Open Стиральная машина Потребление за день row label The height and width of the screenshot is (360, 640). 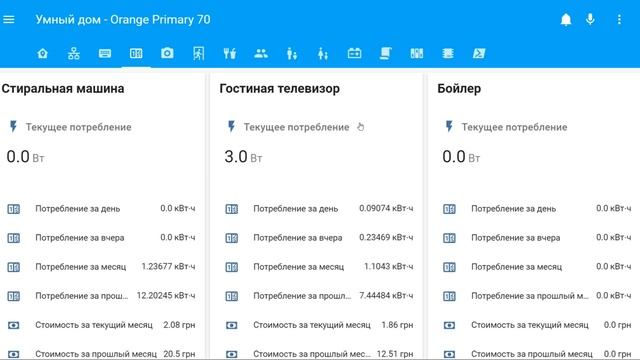[x=78, y=209]
